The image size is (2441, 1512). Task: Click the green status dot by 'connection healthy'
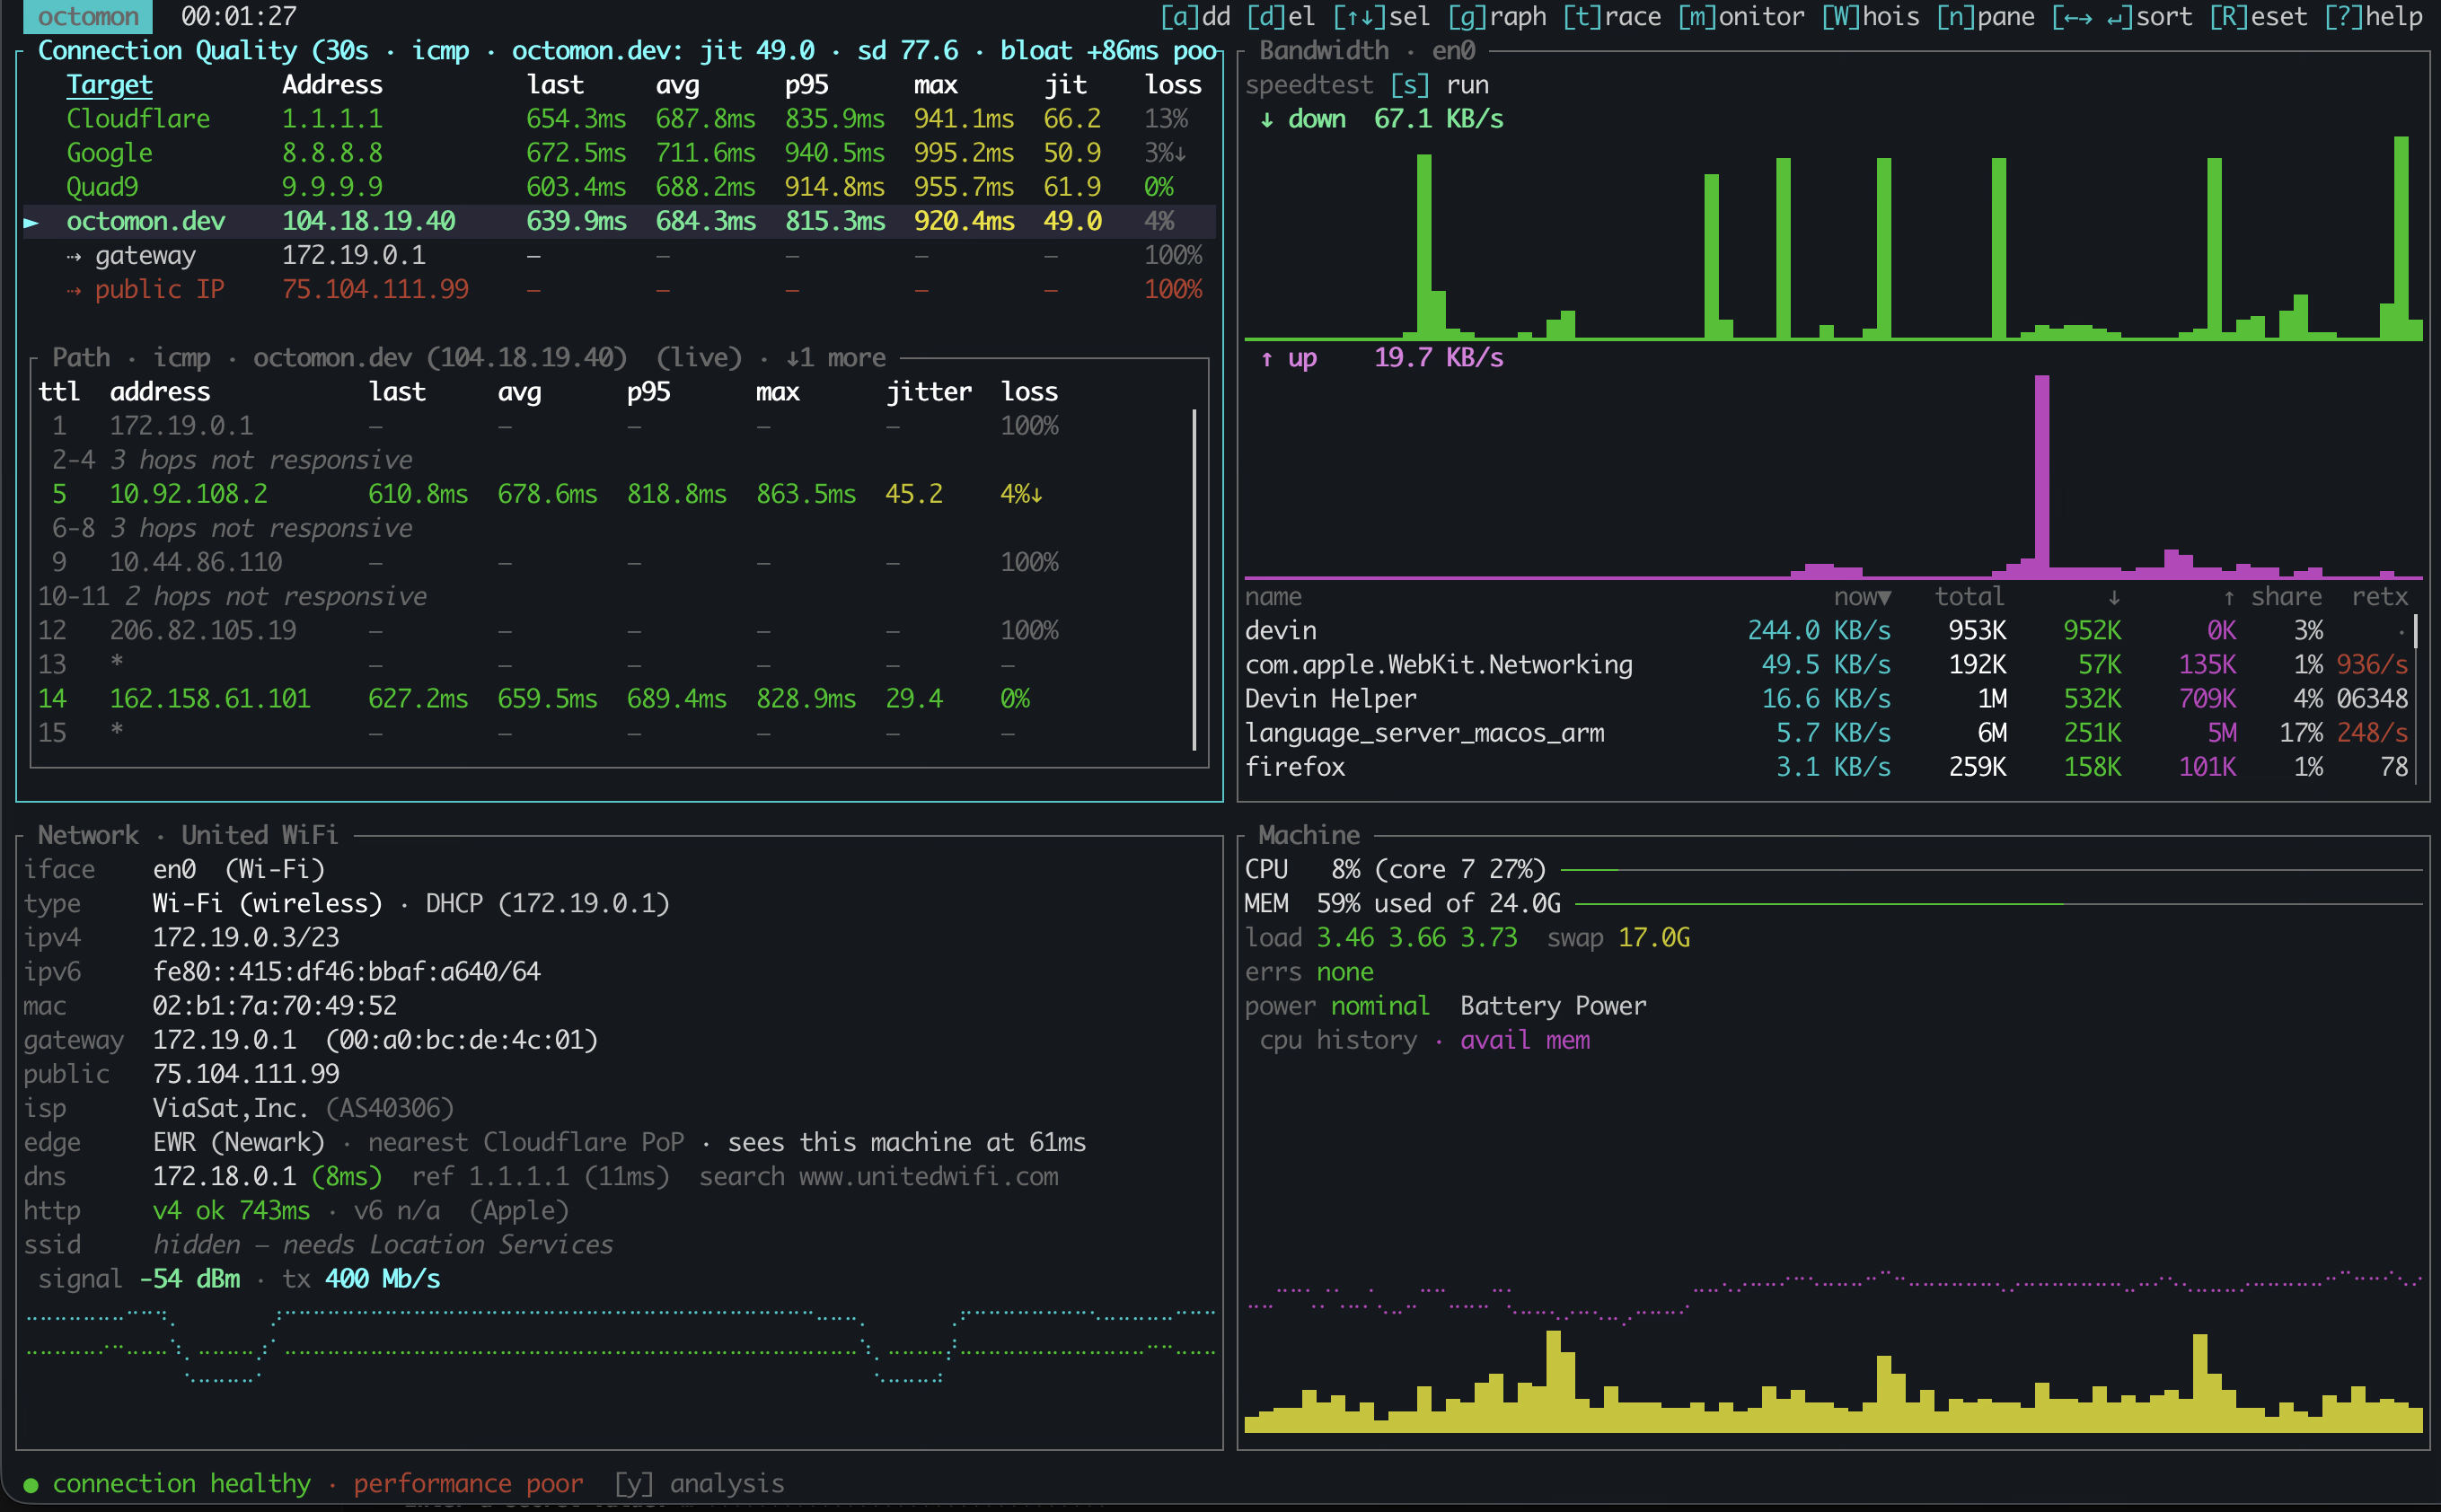click(x=31, y=1484)
